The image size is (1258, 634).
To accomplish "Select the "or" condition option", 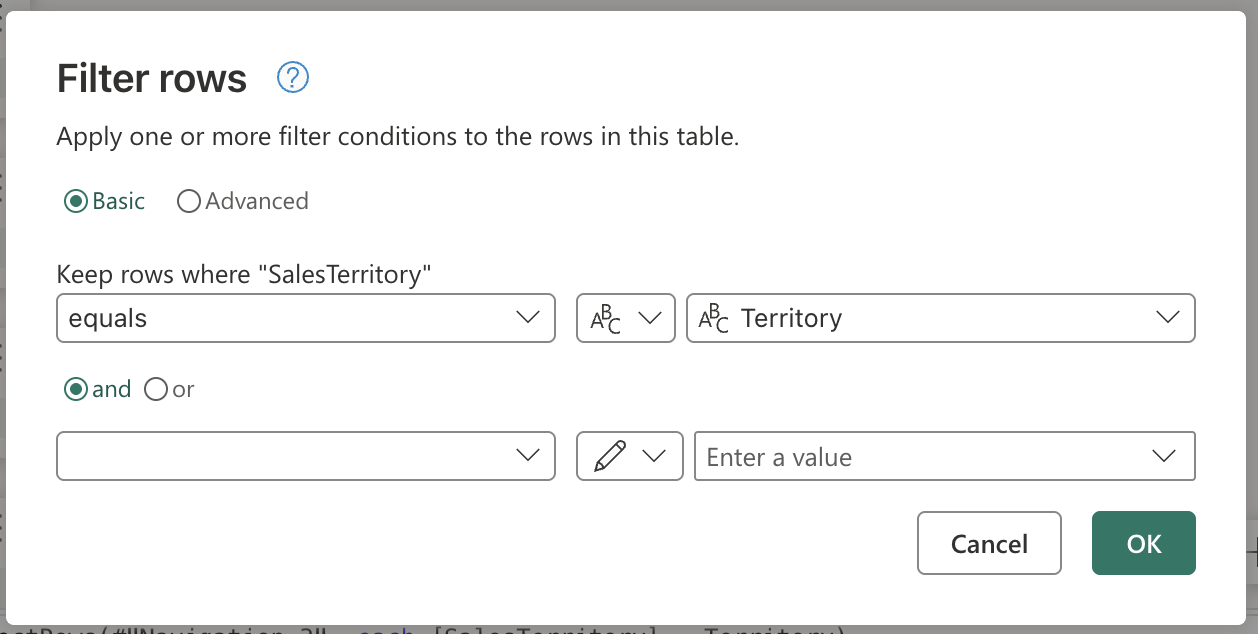I will [x=156, y=389].
